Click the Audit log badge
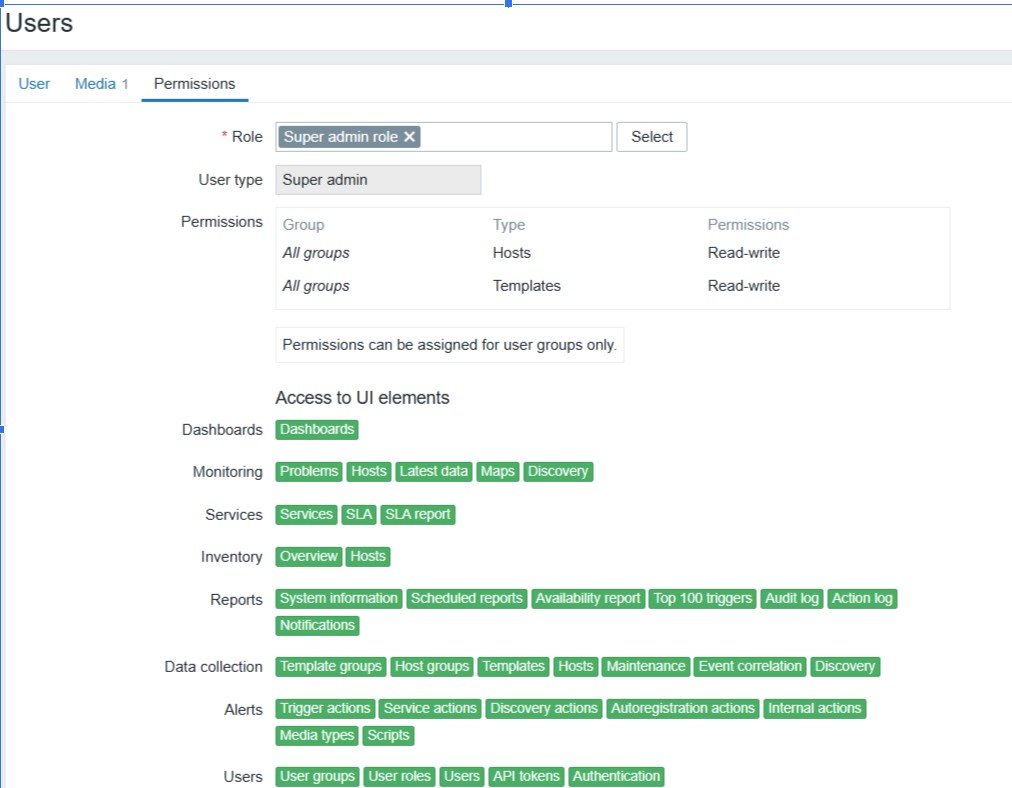1012x788 pixels. (x=792, y=598)
